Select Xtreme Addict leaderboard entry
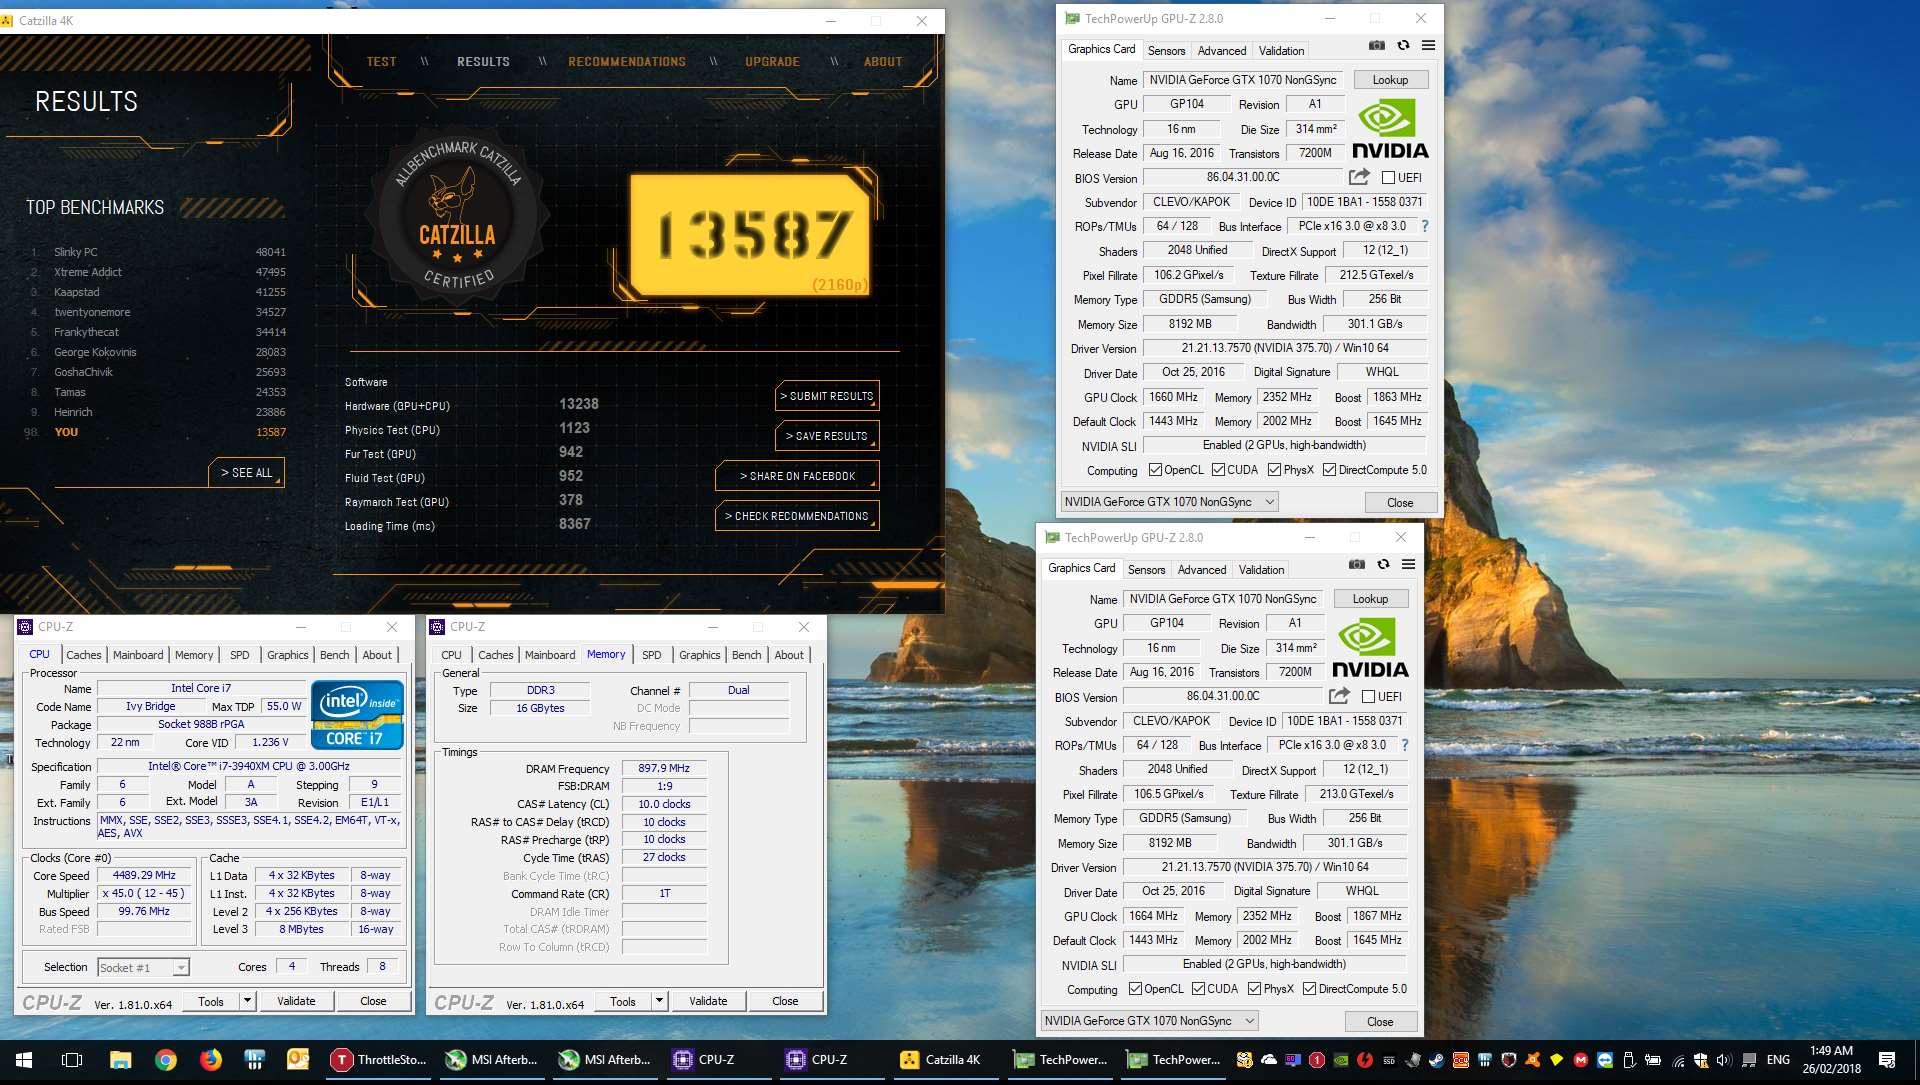Screen dimensions: 1920x1085 pos(157,272)
